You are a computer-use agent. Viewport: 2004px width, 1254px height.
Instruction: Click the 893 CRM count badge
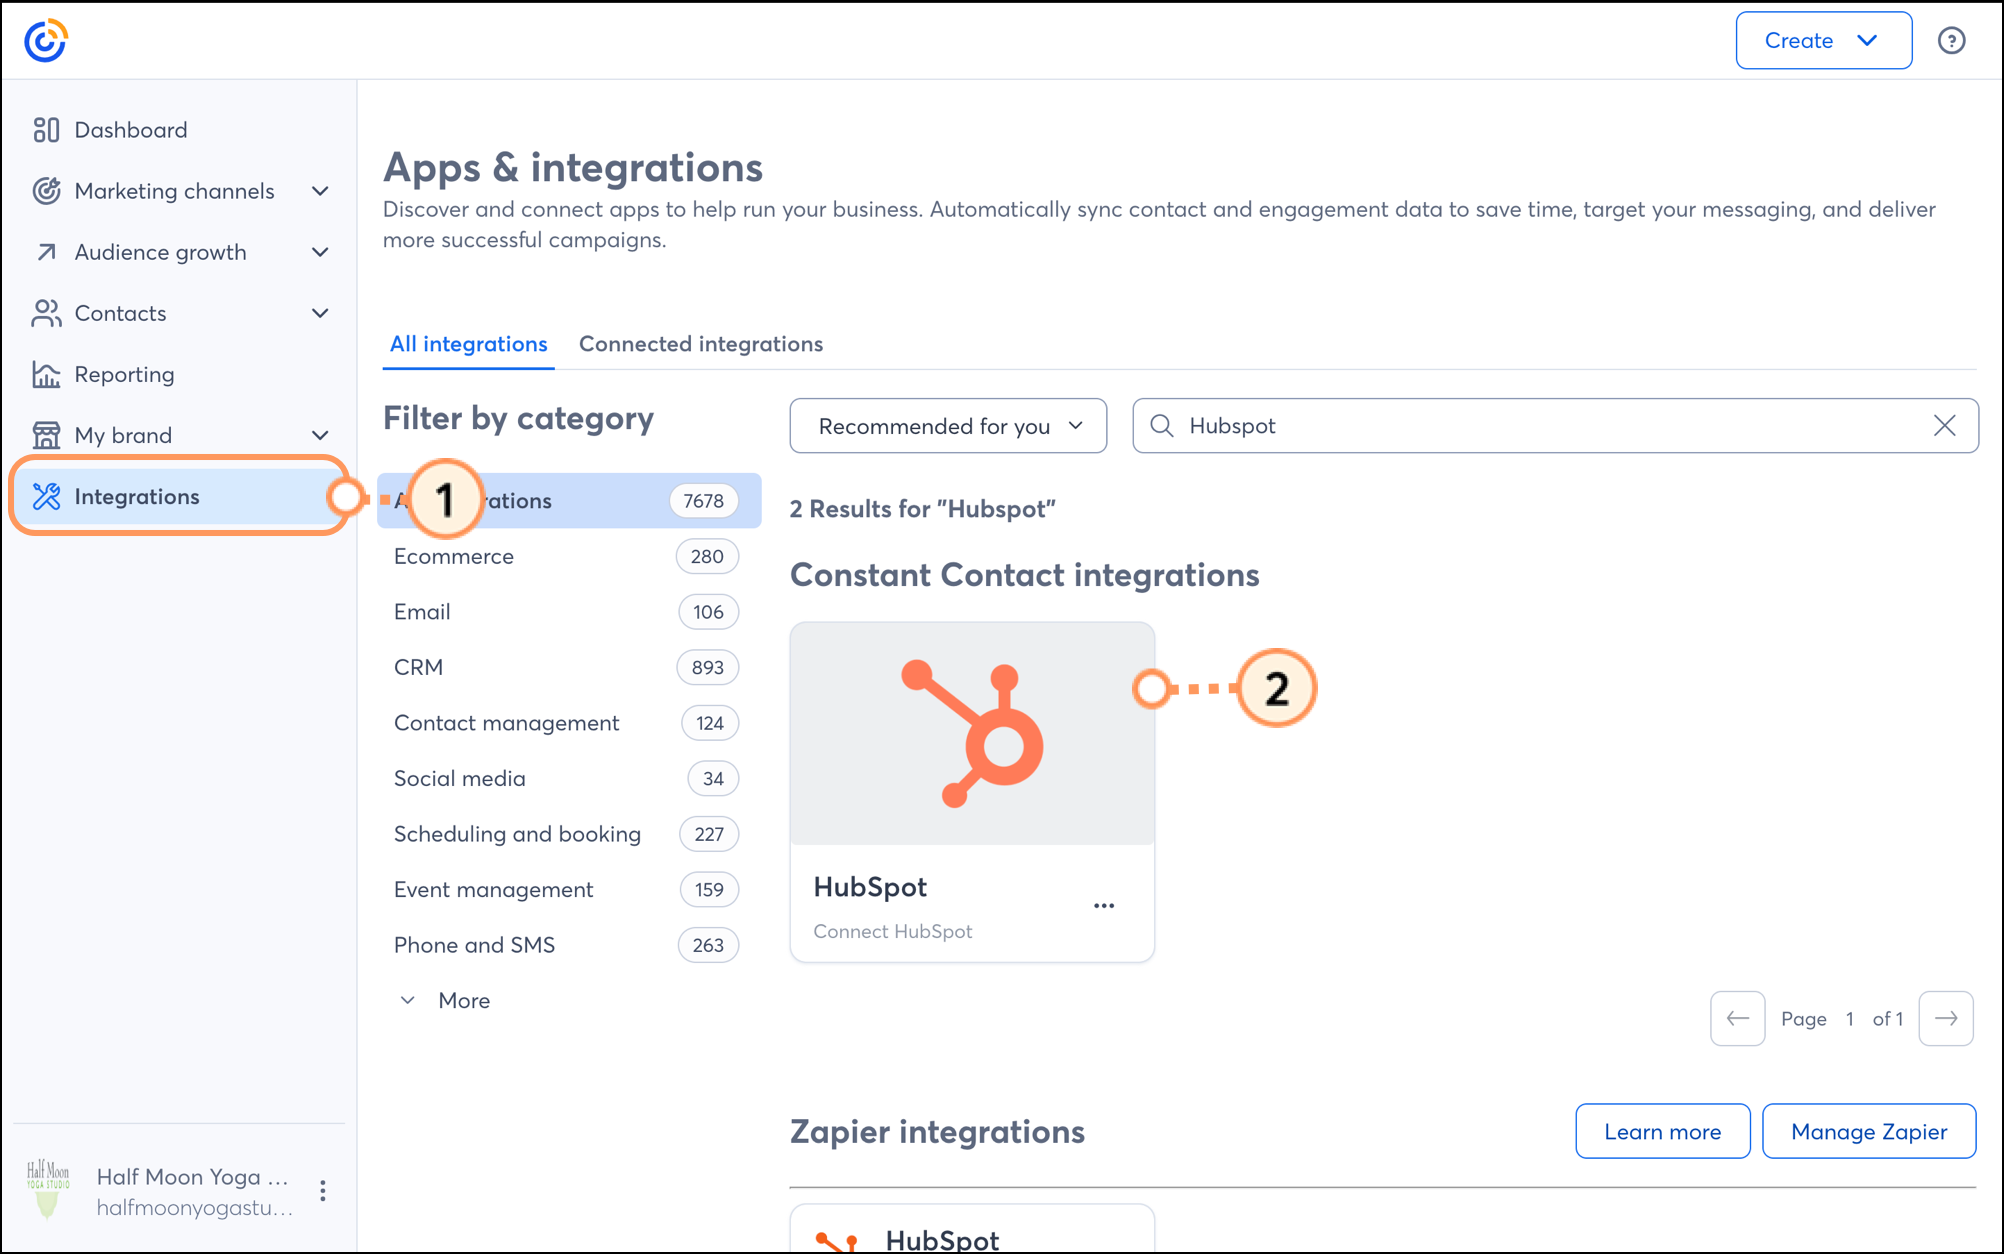[x=708, y=667]
